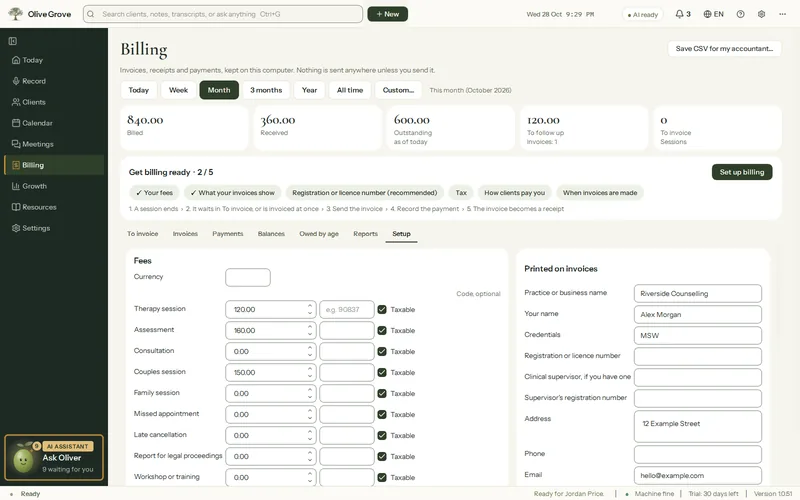Change language with the EN globe
Screen dimensions: 800x500
coord(713,14)
